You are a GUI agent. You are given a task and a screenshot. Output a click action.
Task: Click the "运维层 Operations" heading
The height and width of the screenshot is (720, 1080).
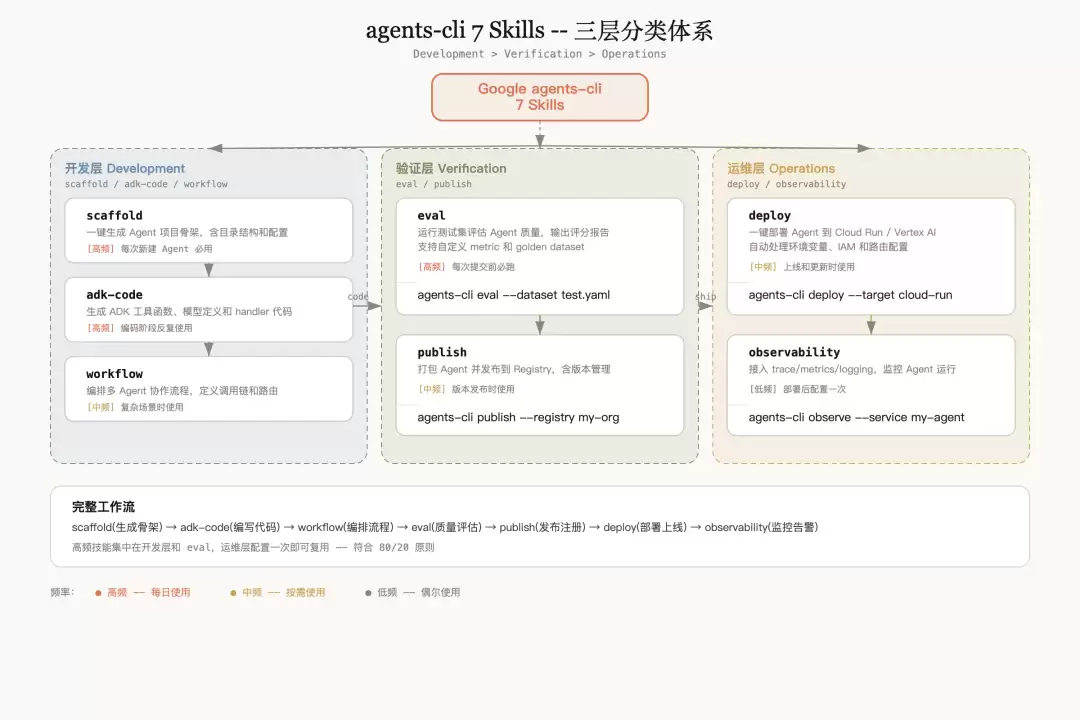pyautogui.click(x=781, y=168)
